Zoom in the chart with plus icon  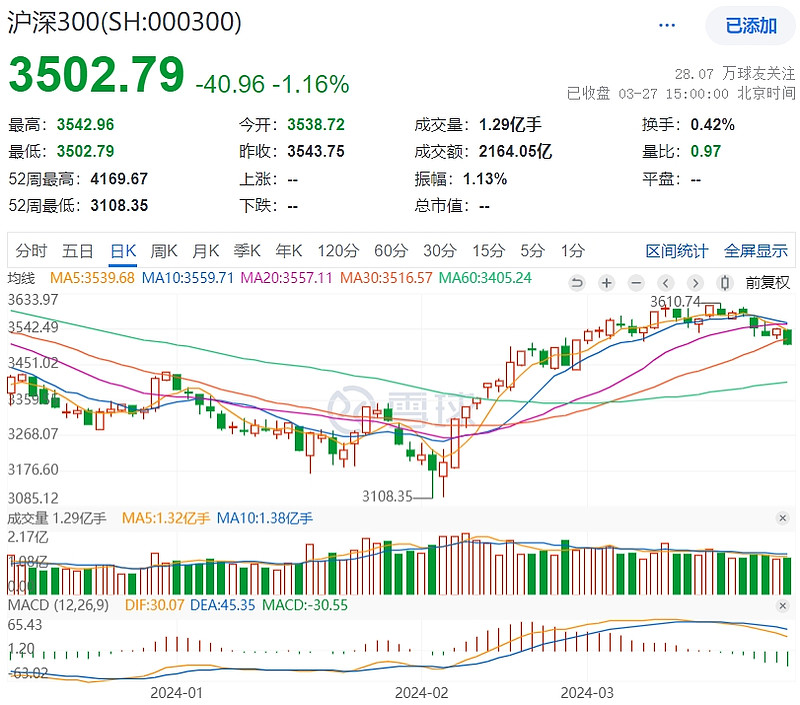[x=607, y=283]
